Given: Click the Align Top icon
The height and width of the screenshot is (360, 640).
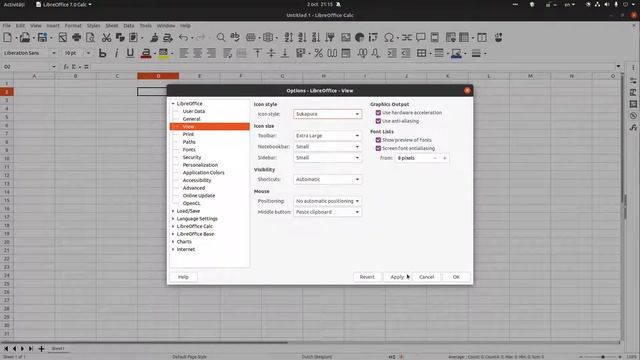Looking at the screenshot, I should (x=258, y=53).
